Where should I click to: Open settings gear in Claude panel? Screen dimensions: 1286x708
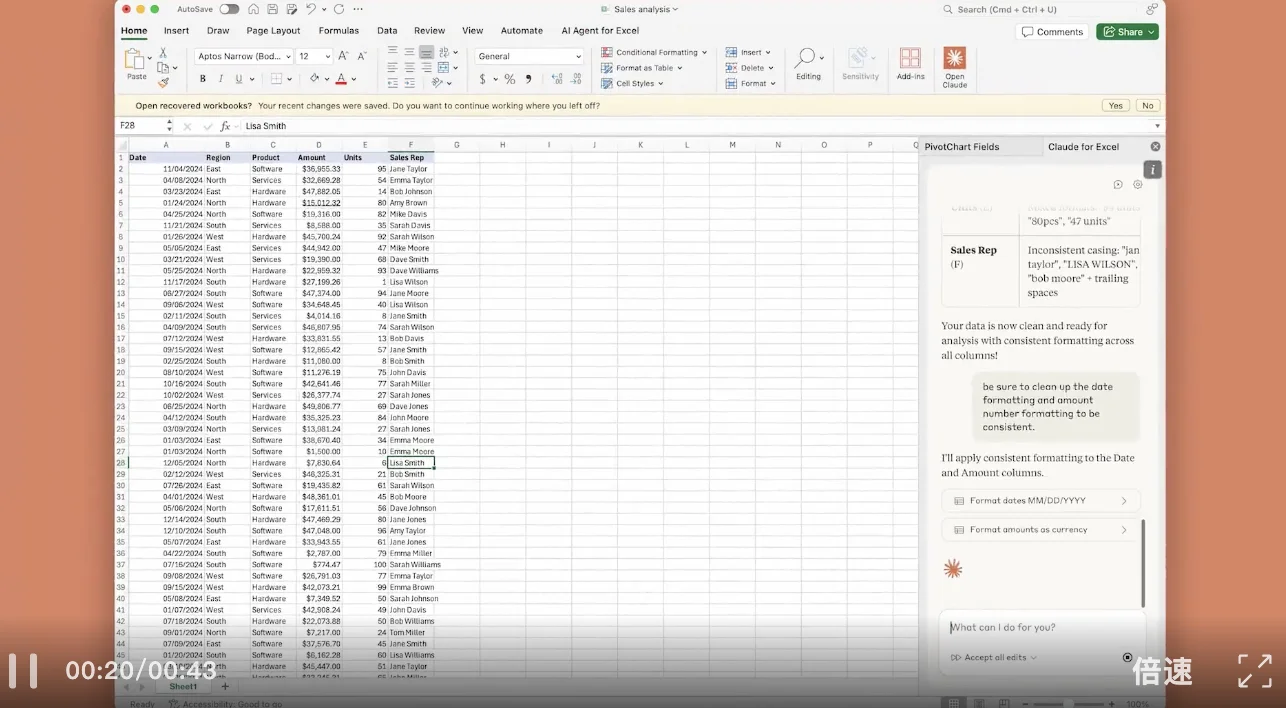click(x=1137, y=185)
